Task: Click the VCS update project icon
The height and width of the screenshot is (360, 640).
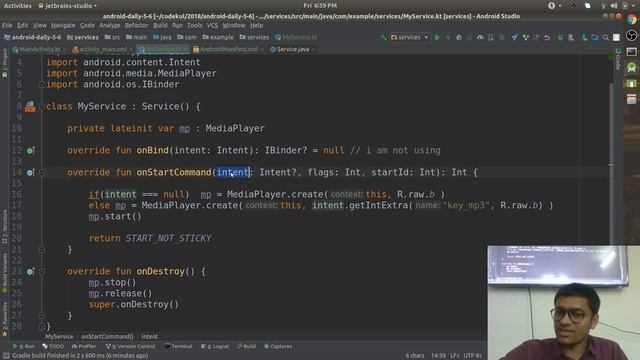Action: (x=515, y=37)
